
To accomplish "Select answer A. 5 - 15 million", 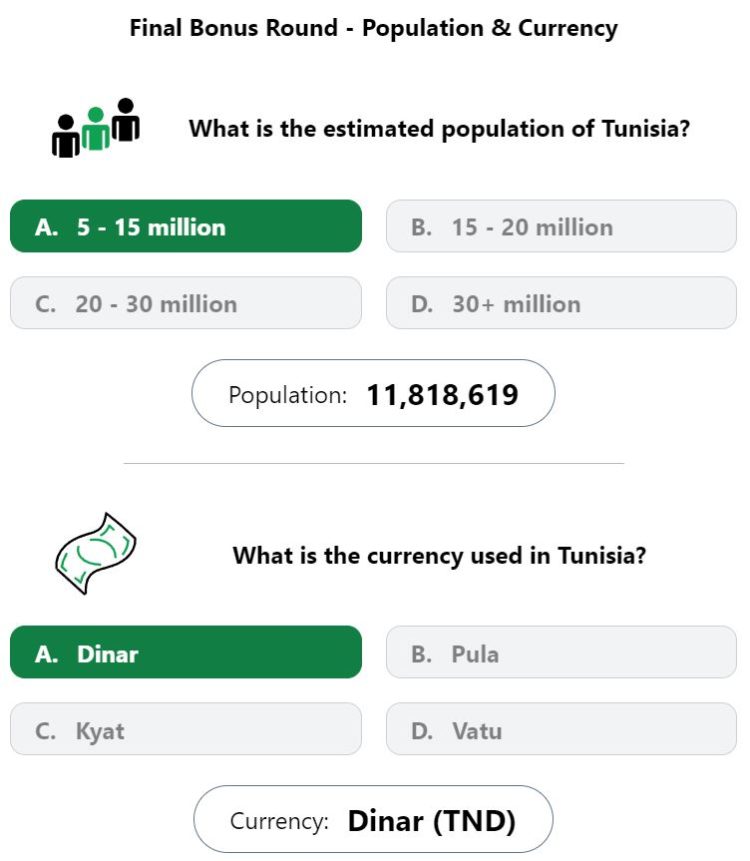I will pos(186,226).
